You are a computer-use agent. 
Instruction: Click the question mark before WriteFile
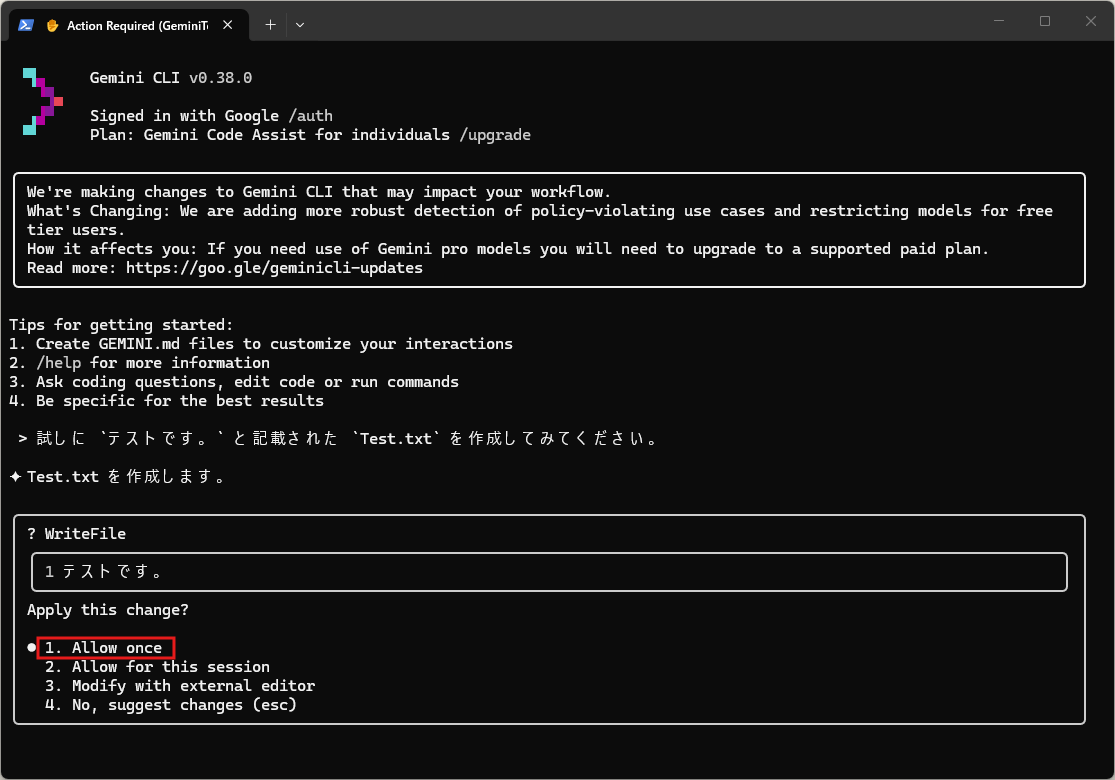tap(32, 534)
